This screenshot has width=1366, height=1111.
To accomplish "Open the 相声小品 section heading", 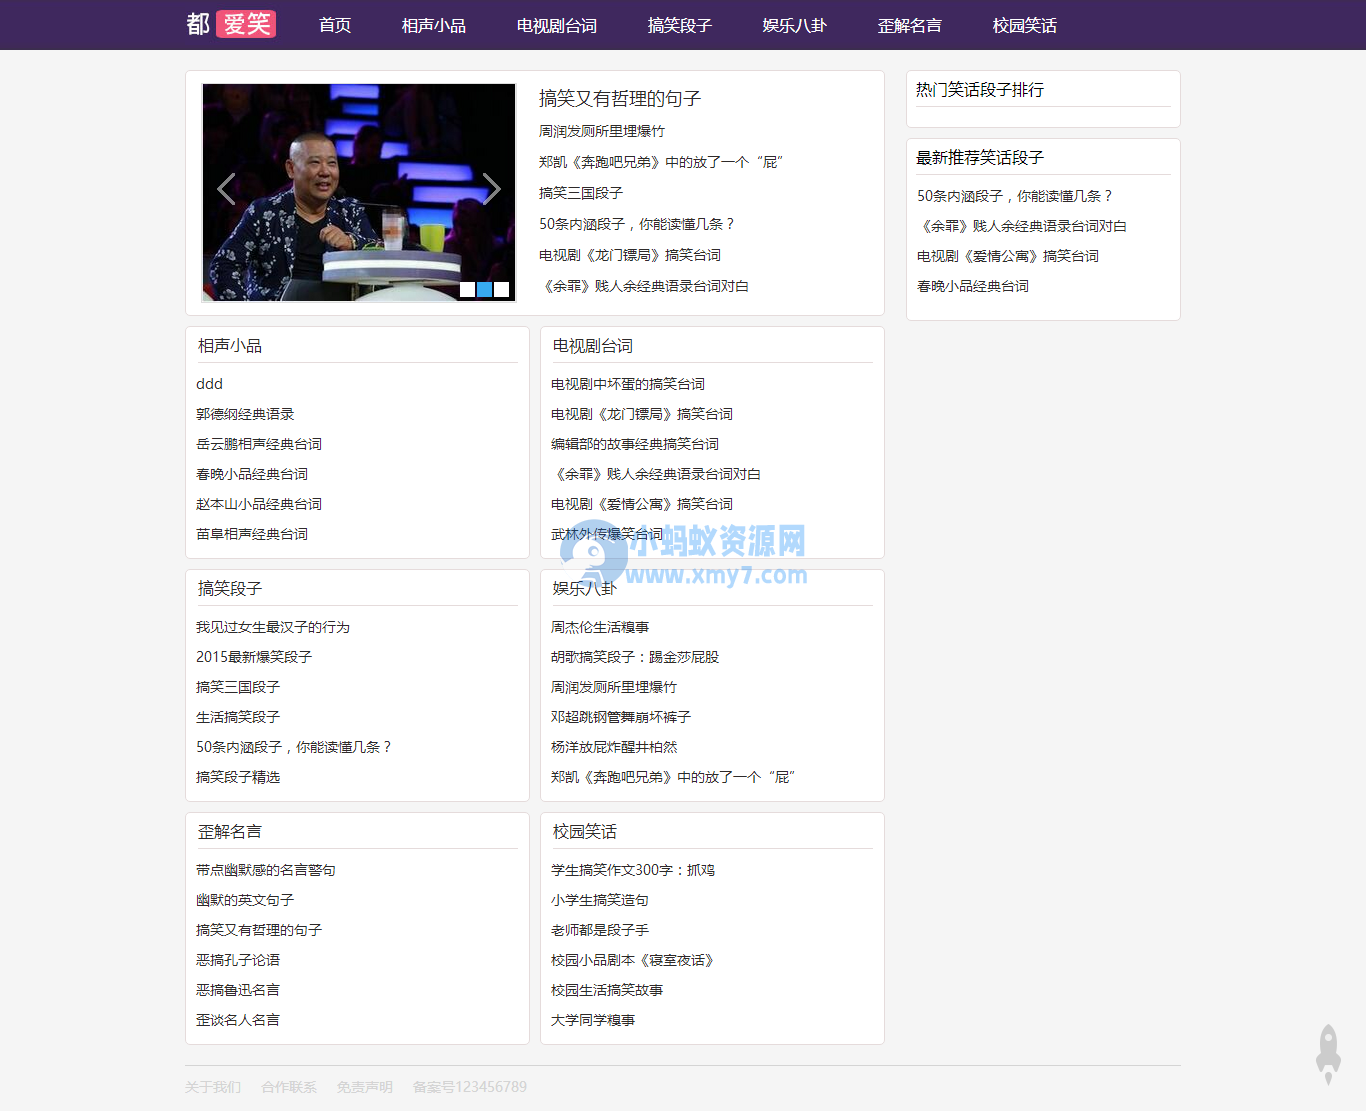I will 230,346.
